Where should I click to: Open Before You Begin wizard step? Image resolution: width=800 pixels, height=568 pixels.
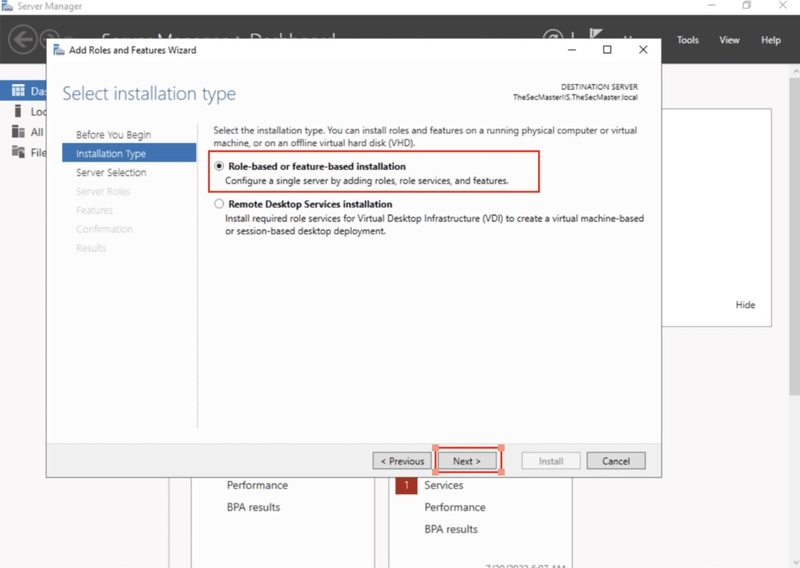(x=113, y=135)
